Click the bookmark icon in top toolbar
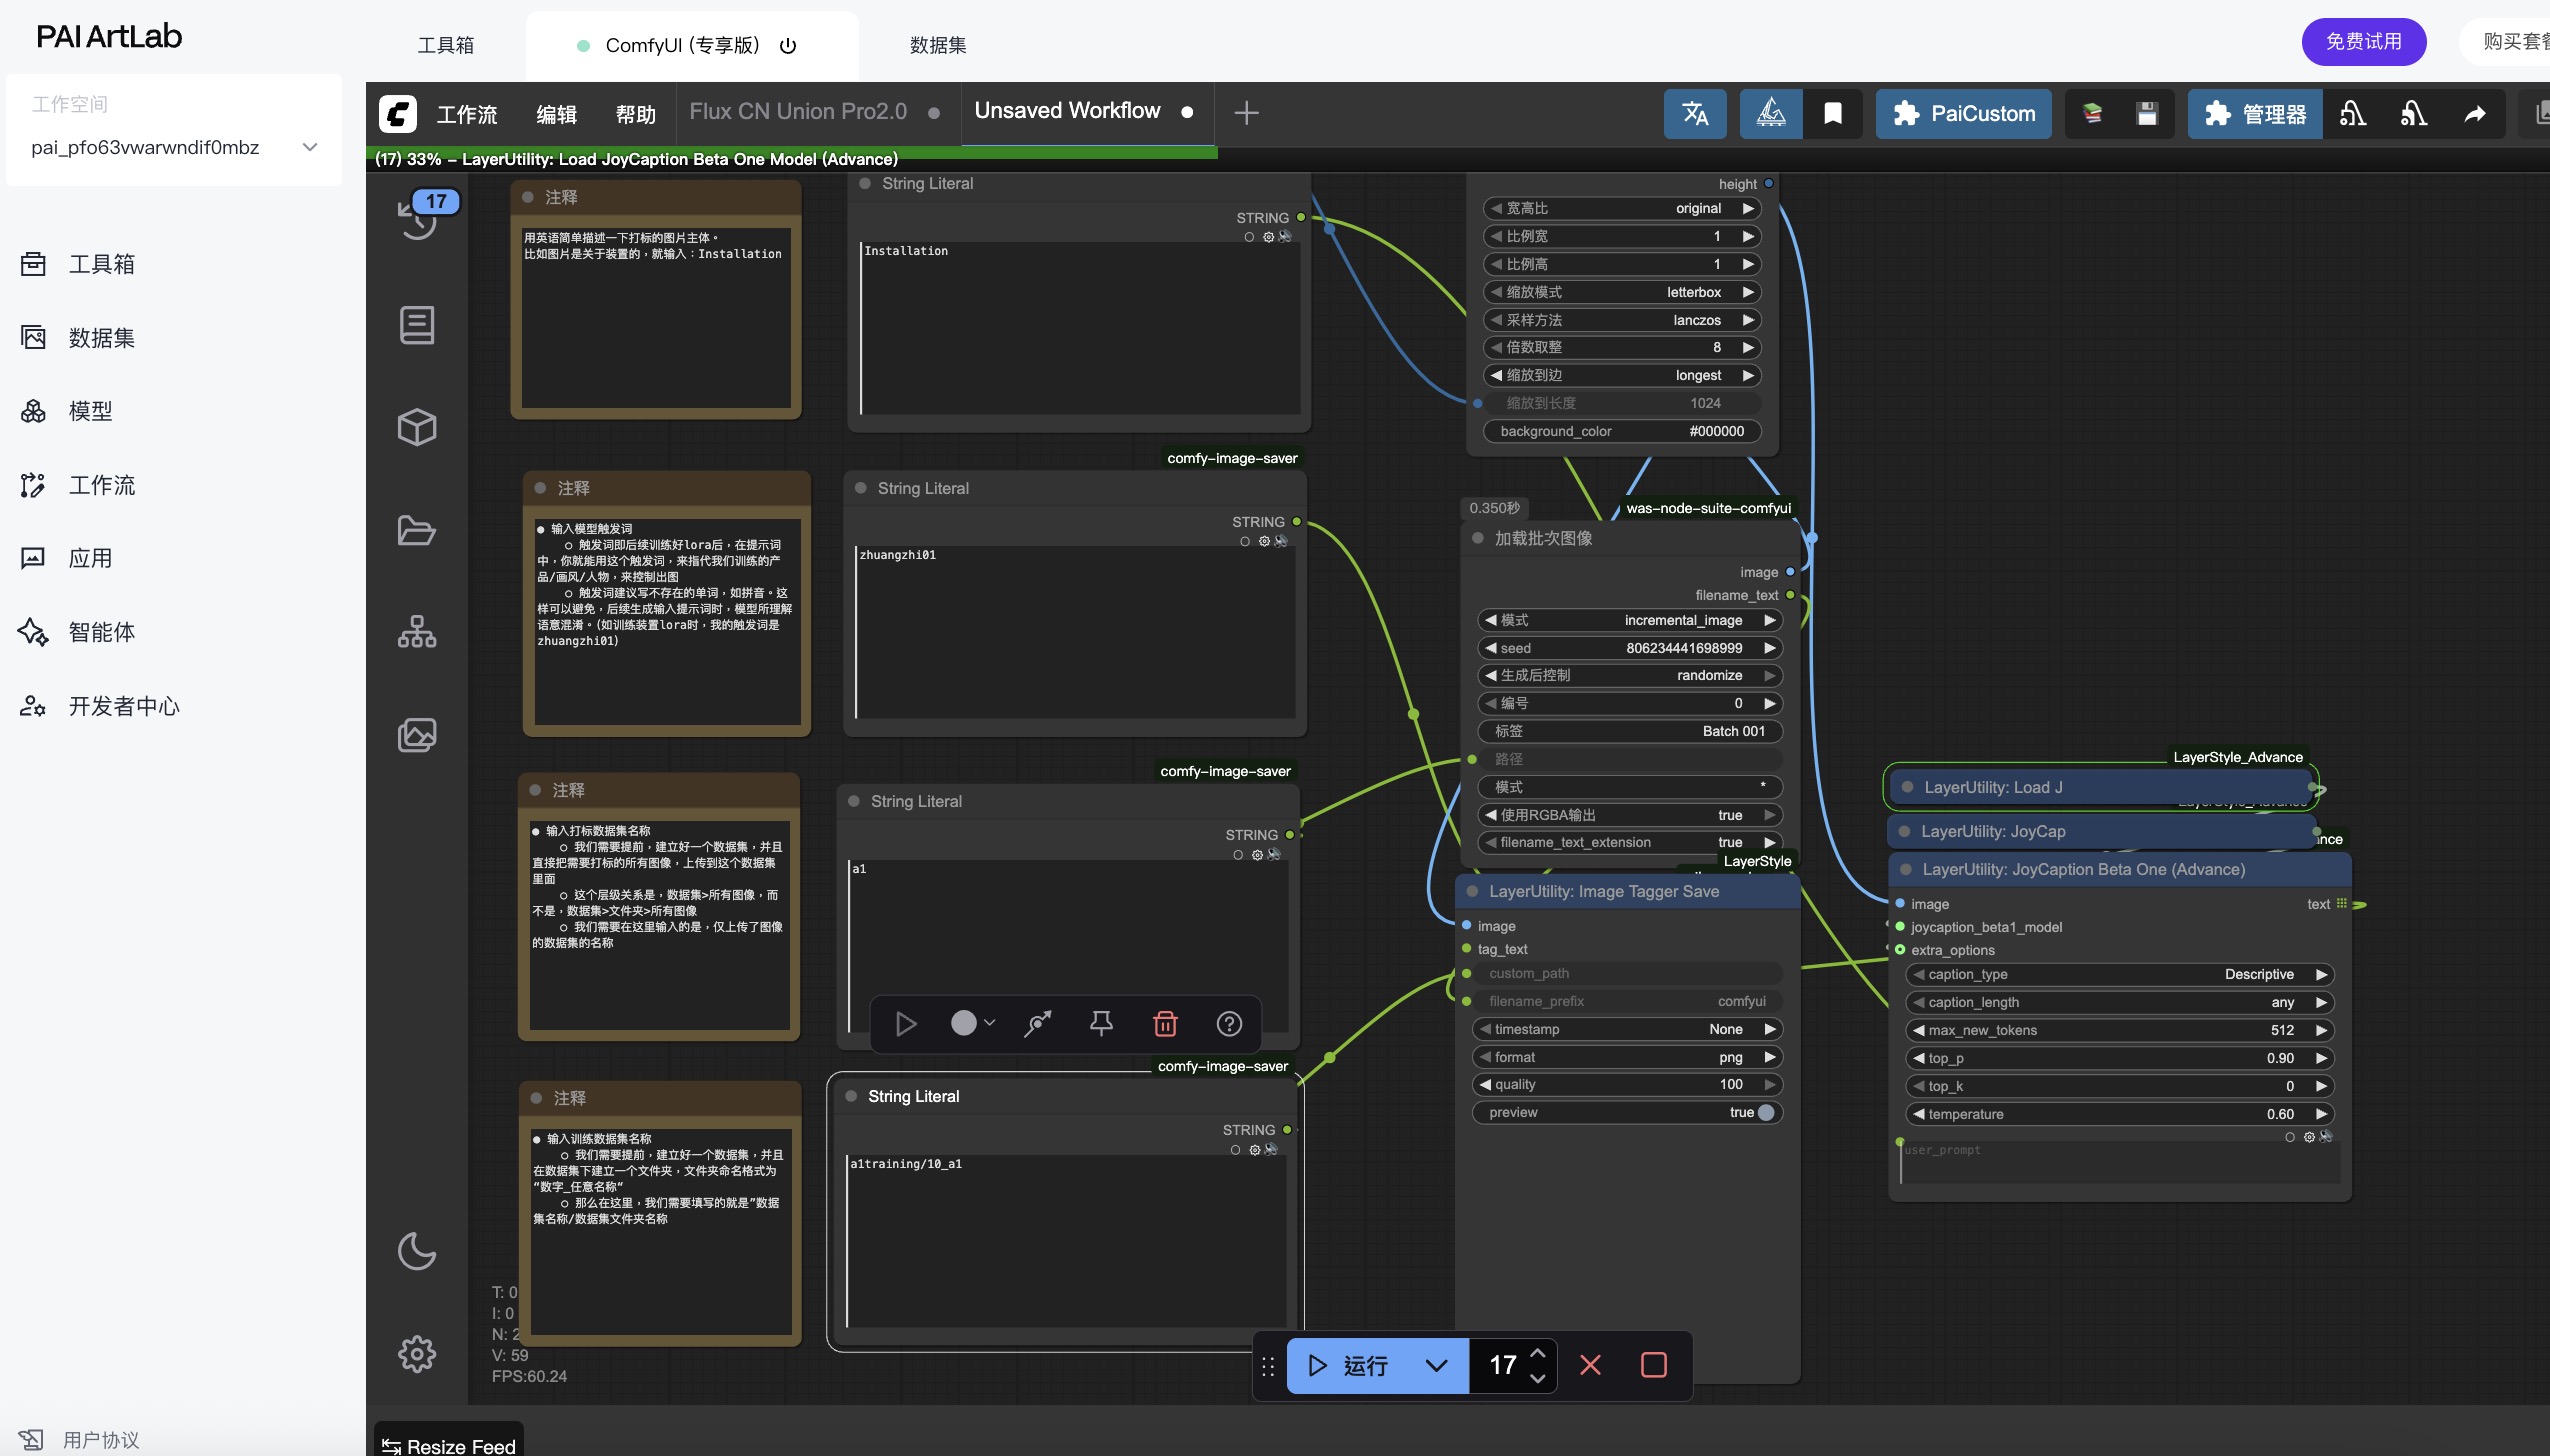This screenshot has height=1456, width=2550. pyautogui.click(x=1832, y=113)
